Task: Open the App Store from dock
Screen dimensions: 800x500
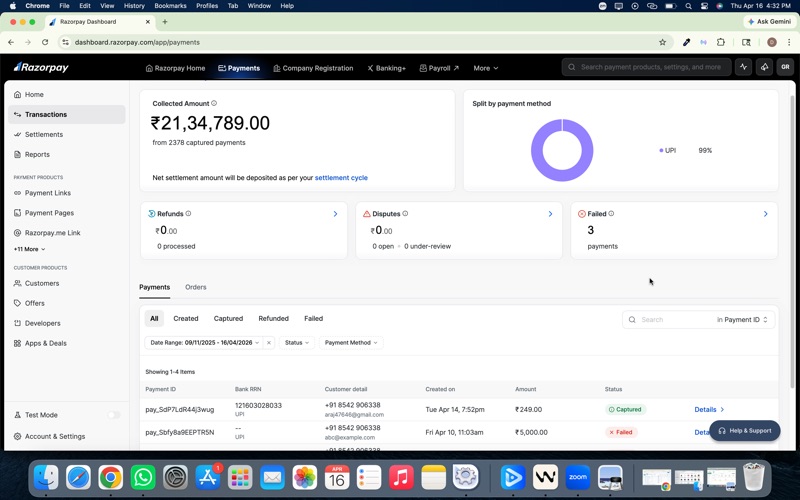Action: tap(208, 478)
